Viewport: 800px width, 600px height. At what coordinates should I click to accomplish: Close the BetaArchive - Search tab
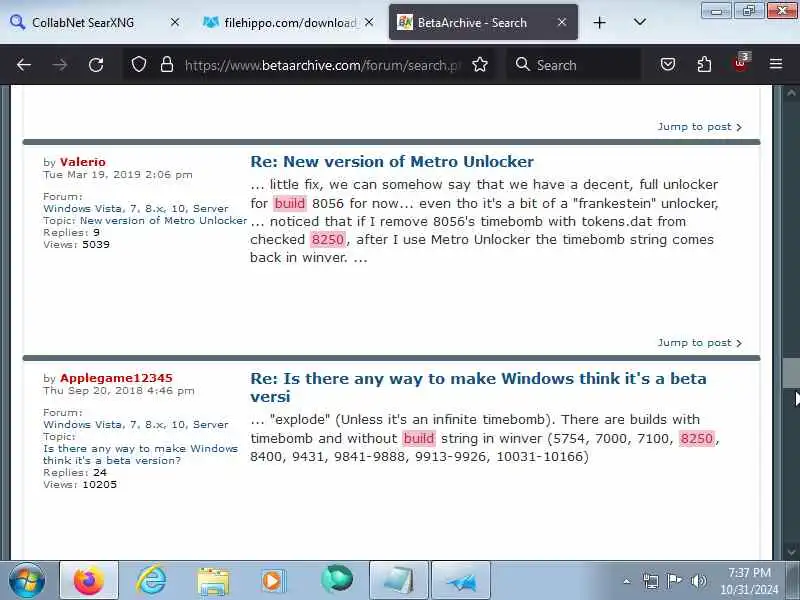click(x=562, y=22)
